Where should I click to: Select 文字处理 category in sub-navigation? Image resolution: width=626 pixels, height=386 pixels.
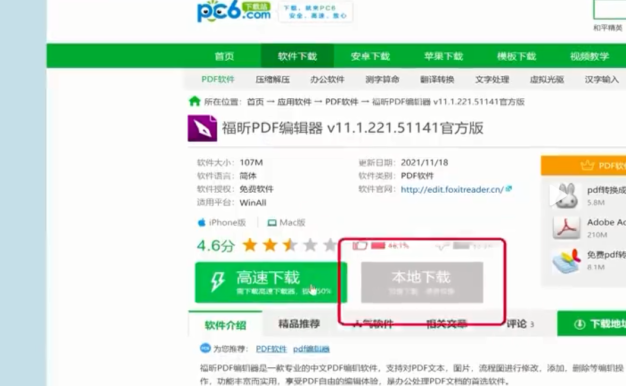[492, 79]
